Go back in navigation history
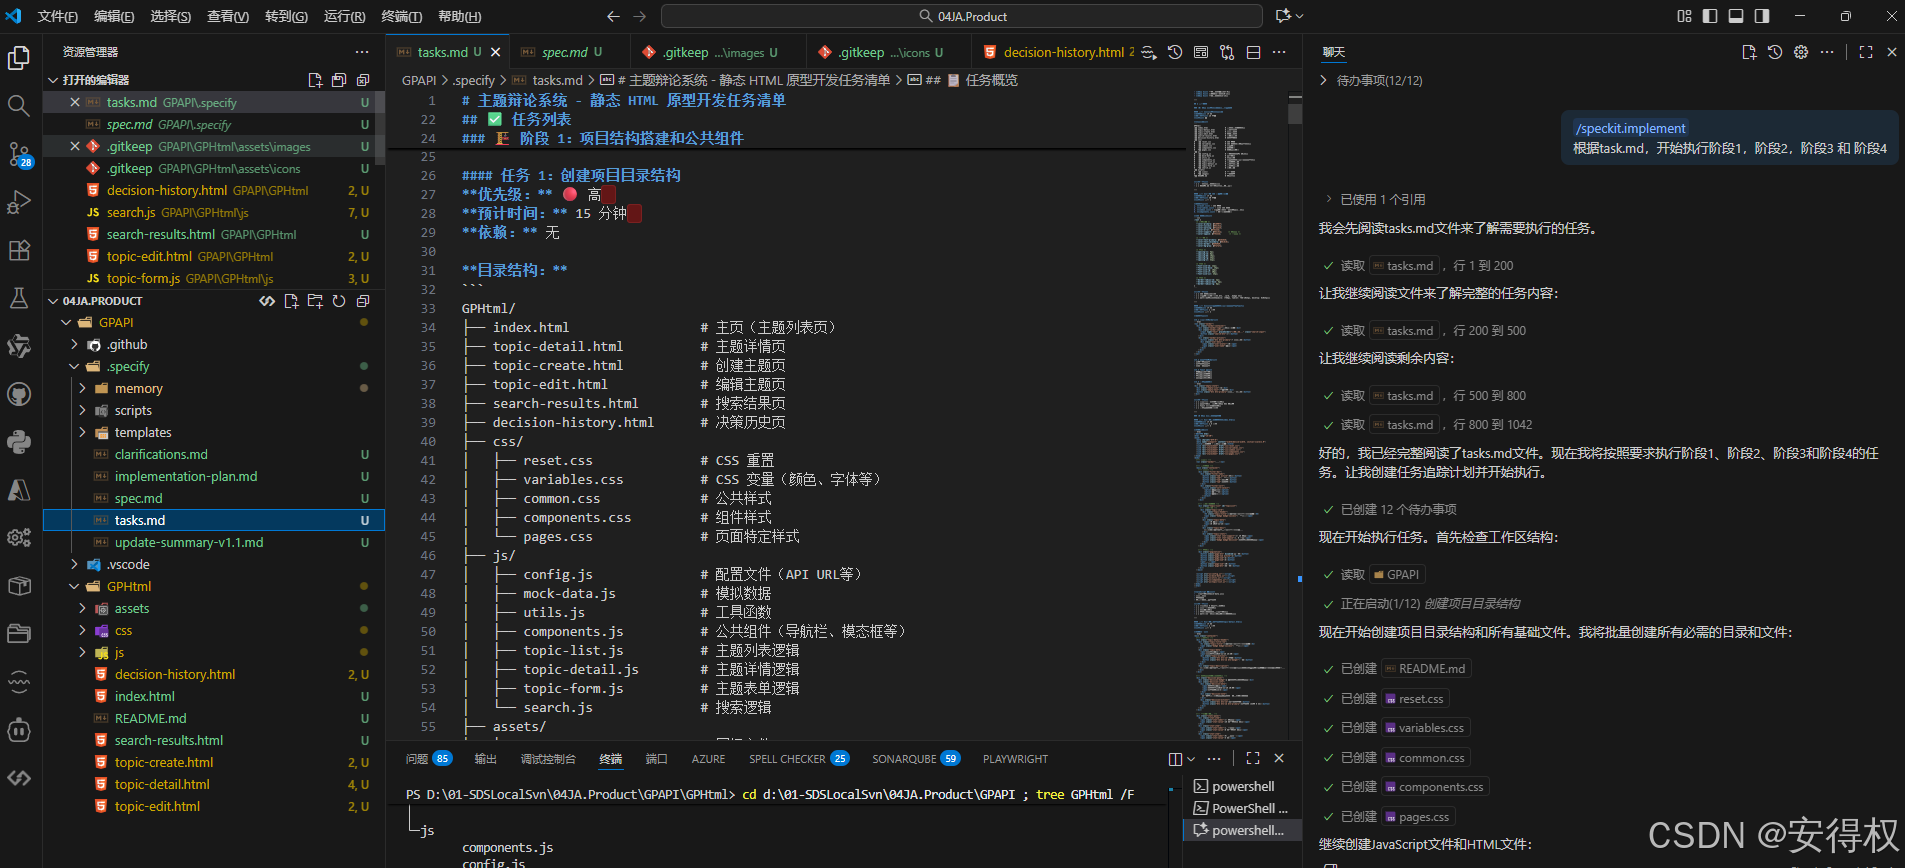The height and width of the screenshot is (868, 1905). tap(613, 16)
